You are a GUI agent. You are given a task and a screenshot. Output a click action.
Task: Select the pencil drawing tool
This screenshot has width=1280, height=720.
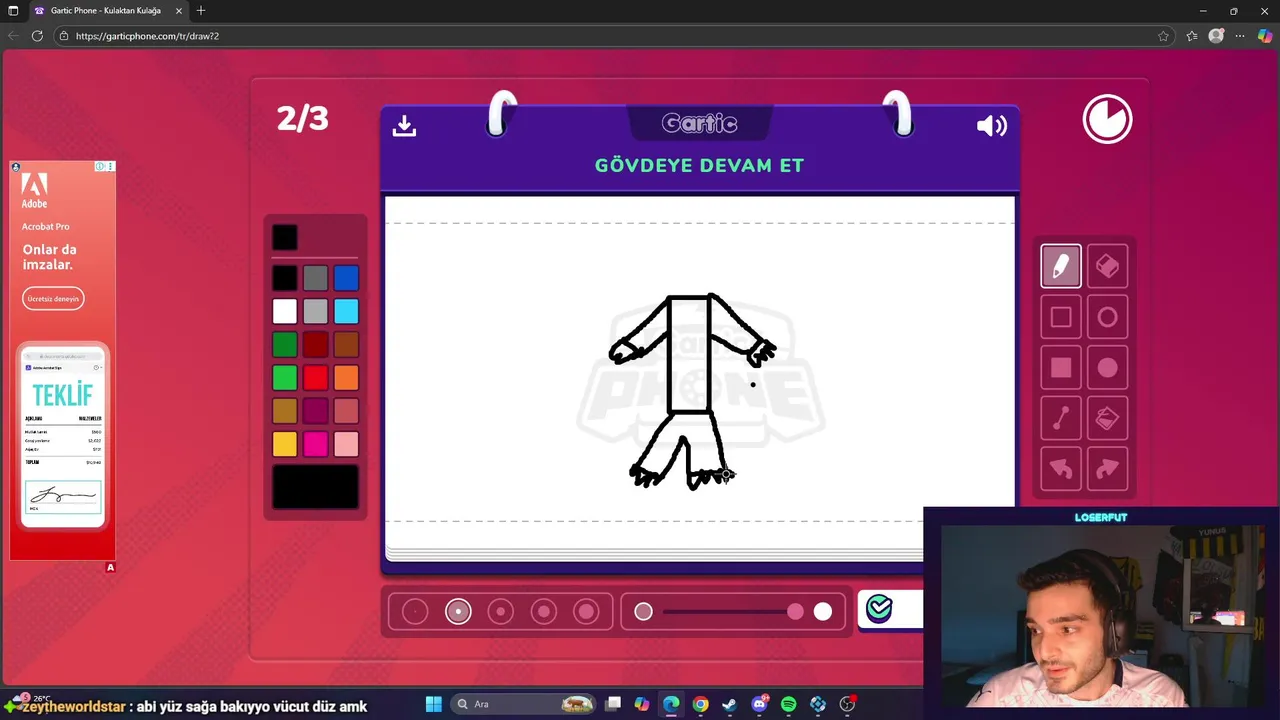point(1061,266)
